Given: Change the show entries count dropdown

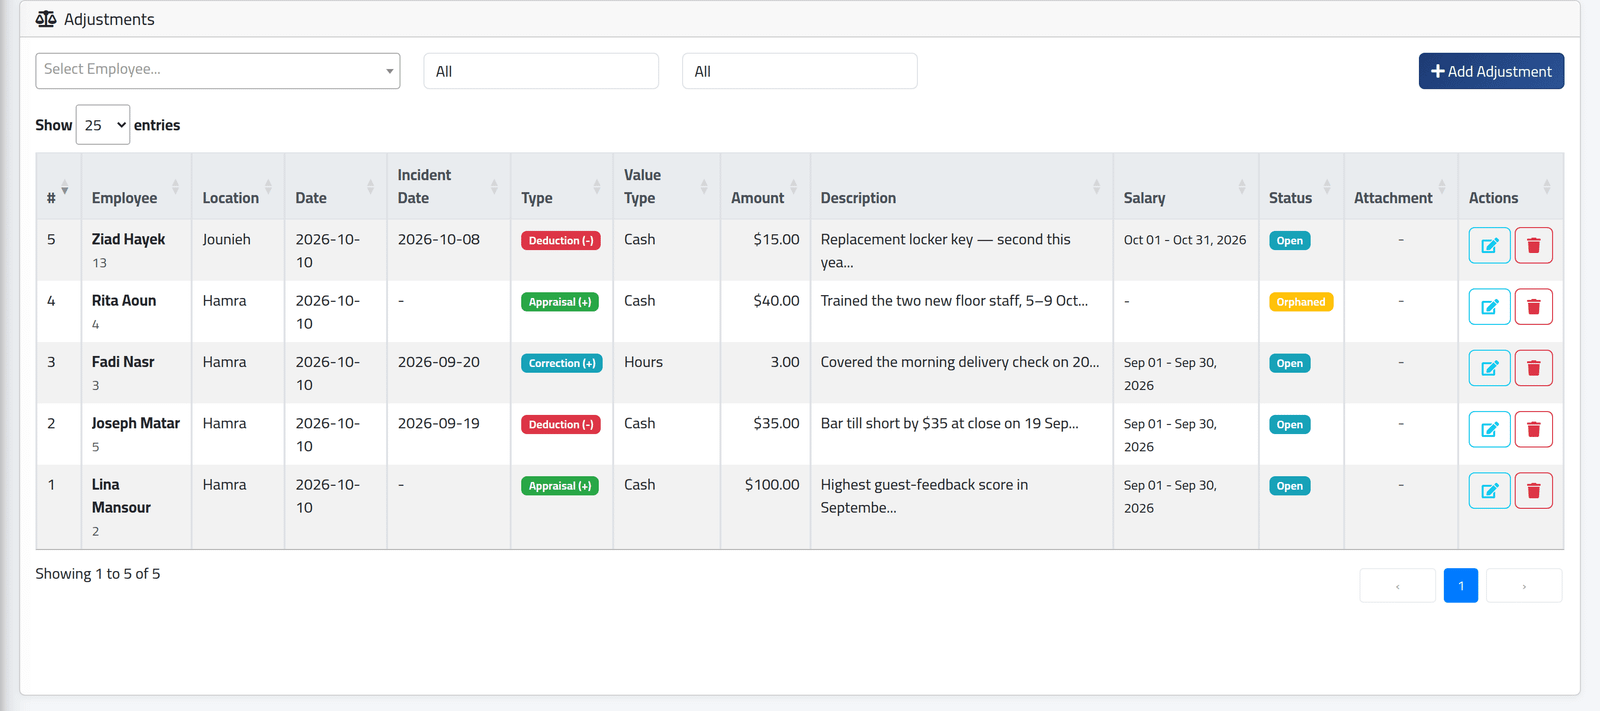Looking at the screenshot, I should click(x=103, y=125).
